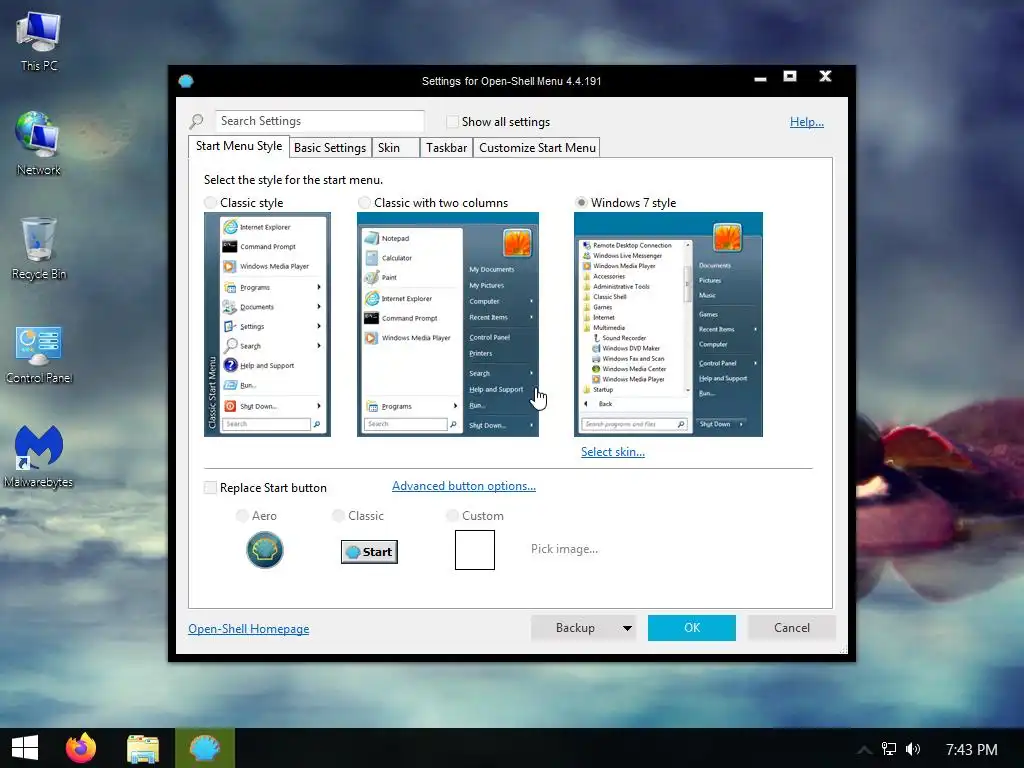This screenshot has height=768, width=1024.
Task: Focus the Search Settings field
Action: (x=319, y=121)
